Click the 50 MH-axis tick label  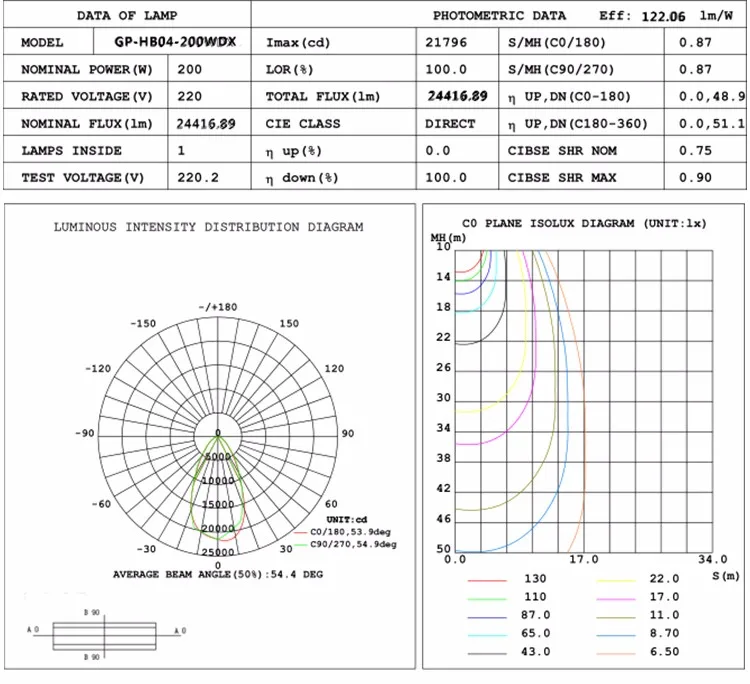443,549
